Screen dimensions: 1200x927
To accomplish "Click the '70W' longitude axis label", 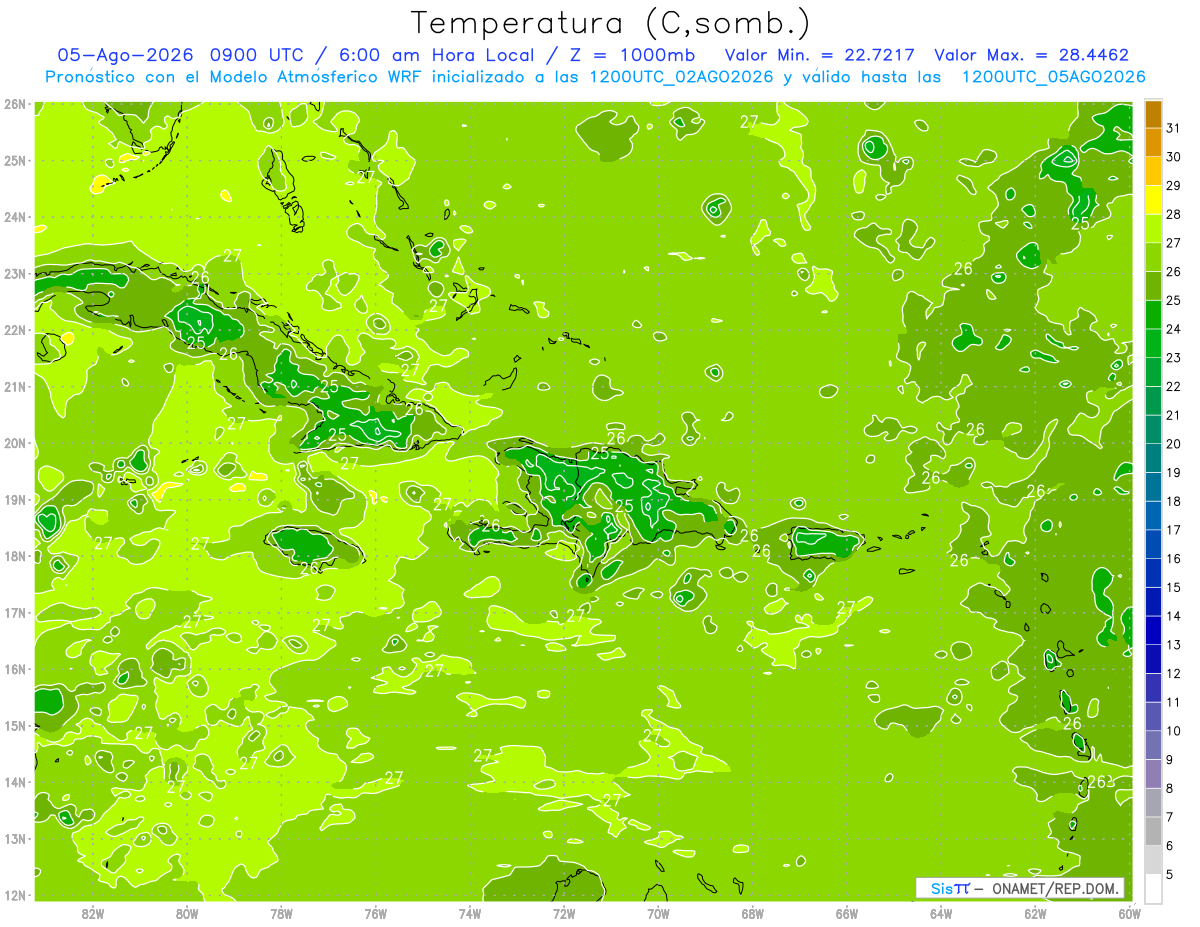I will [658, 913].
